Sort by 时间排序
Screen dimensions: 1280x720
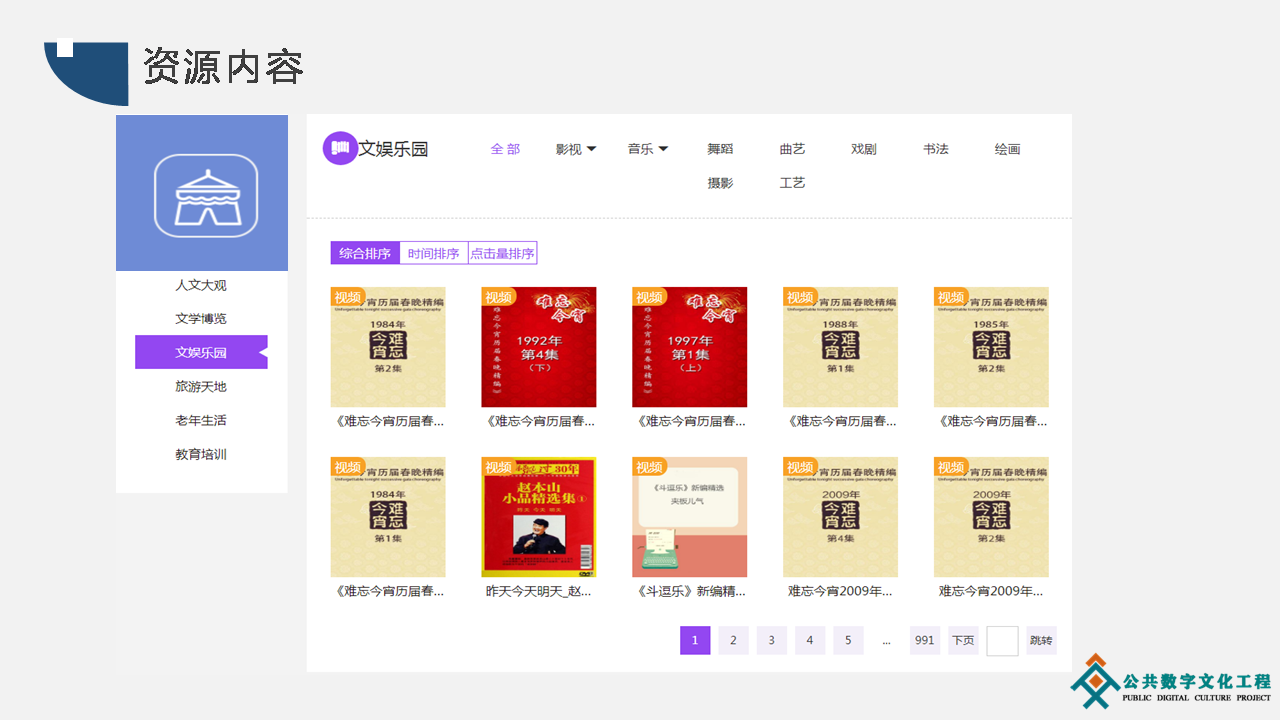coord(434,253)
